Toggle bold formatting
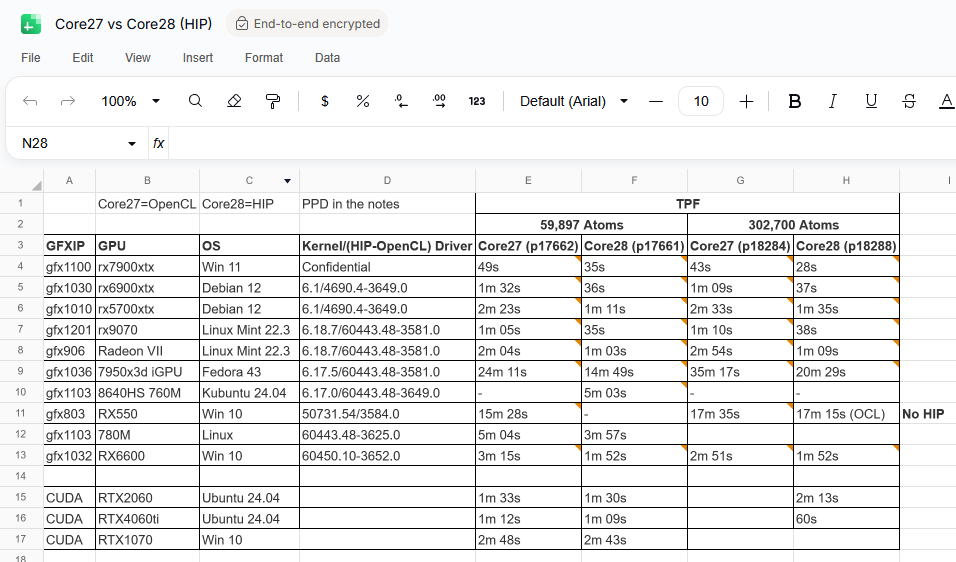This screenshot has width=956, height=562. pos(795,101)
